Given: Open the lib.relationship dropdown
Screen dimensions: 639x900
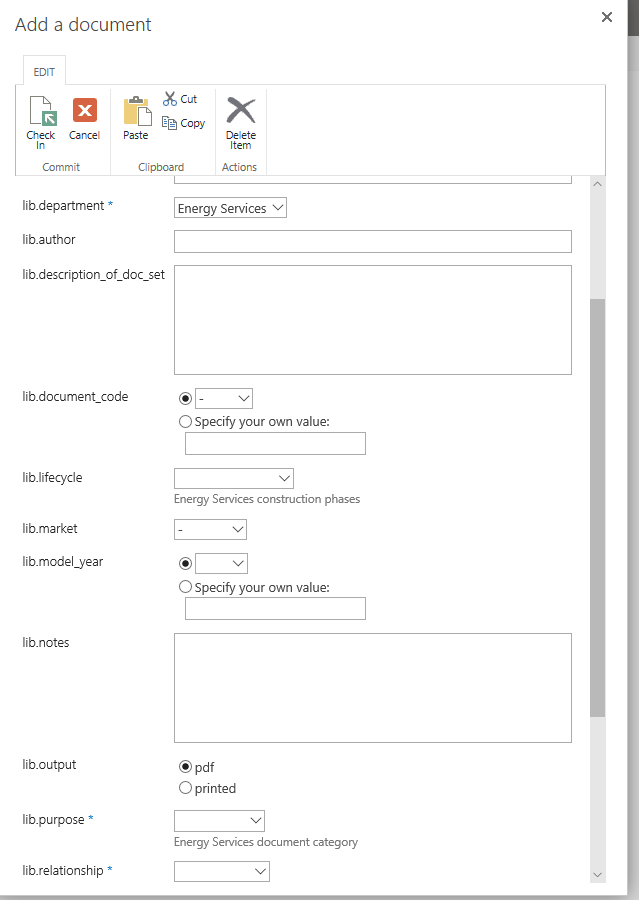Looking at the screenshot, I should pos(222,871).
